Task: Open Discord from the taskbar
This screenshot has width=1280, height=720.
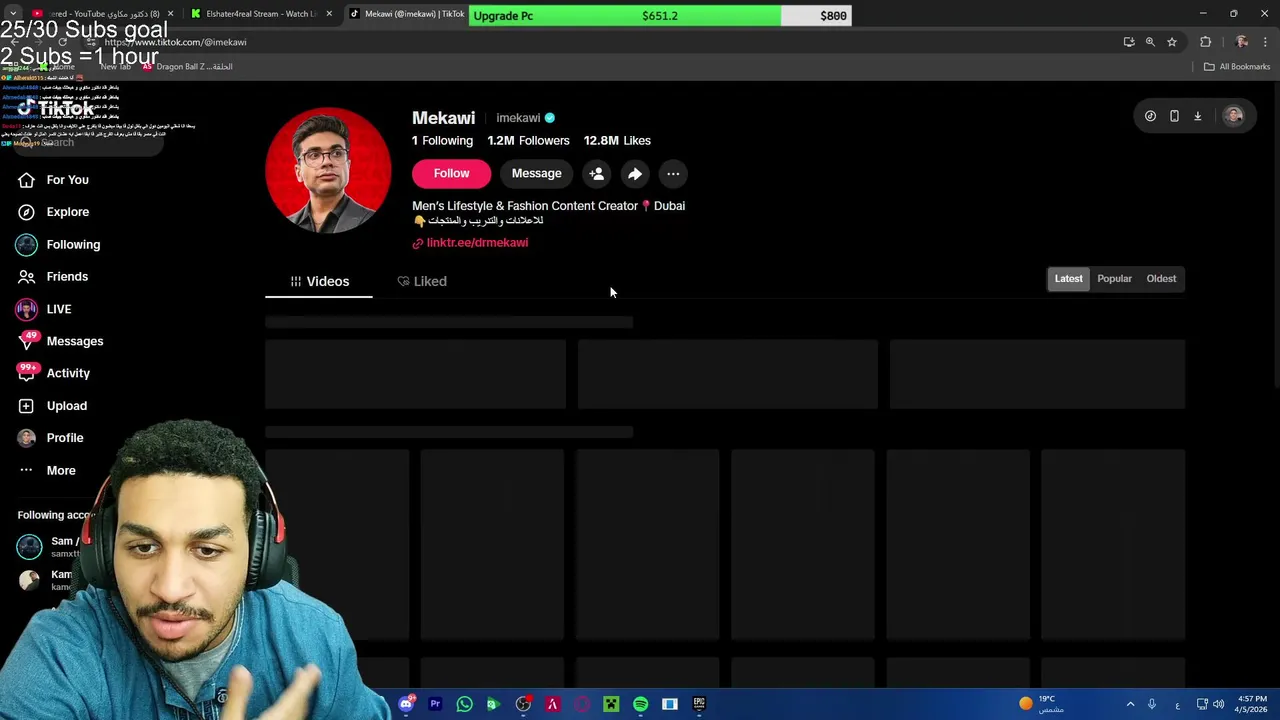Action: pyautogui.click(x=406, y=704)
